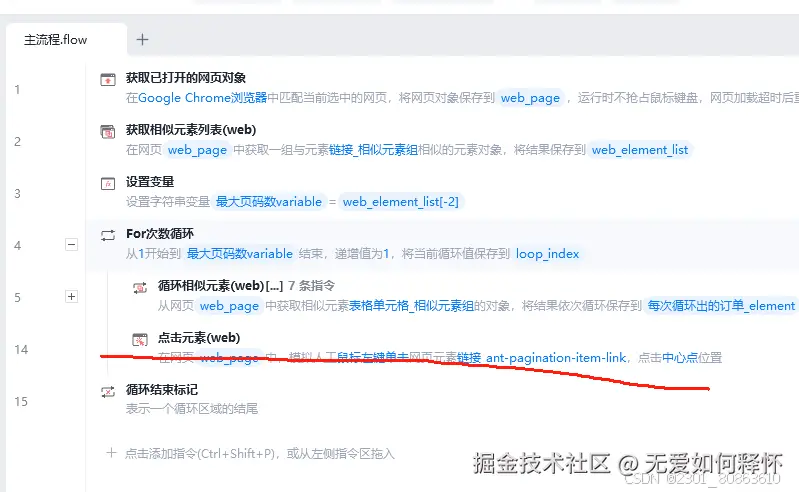The image size is (799, 492).
Task: Click the For次数循环 loop icon
Action: pos(108,235)
